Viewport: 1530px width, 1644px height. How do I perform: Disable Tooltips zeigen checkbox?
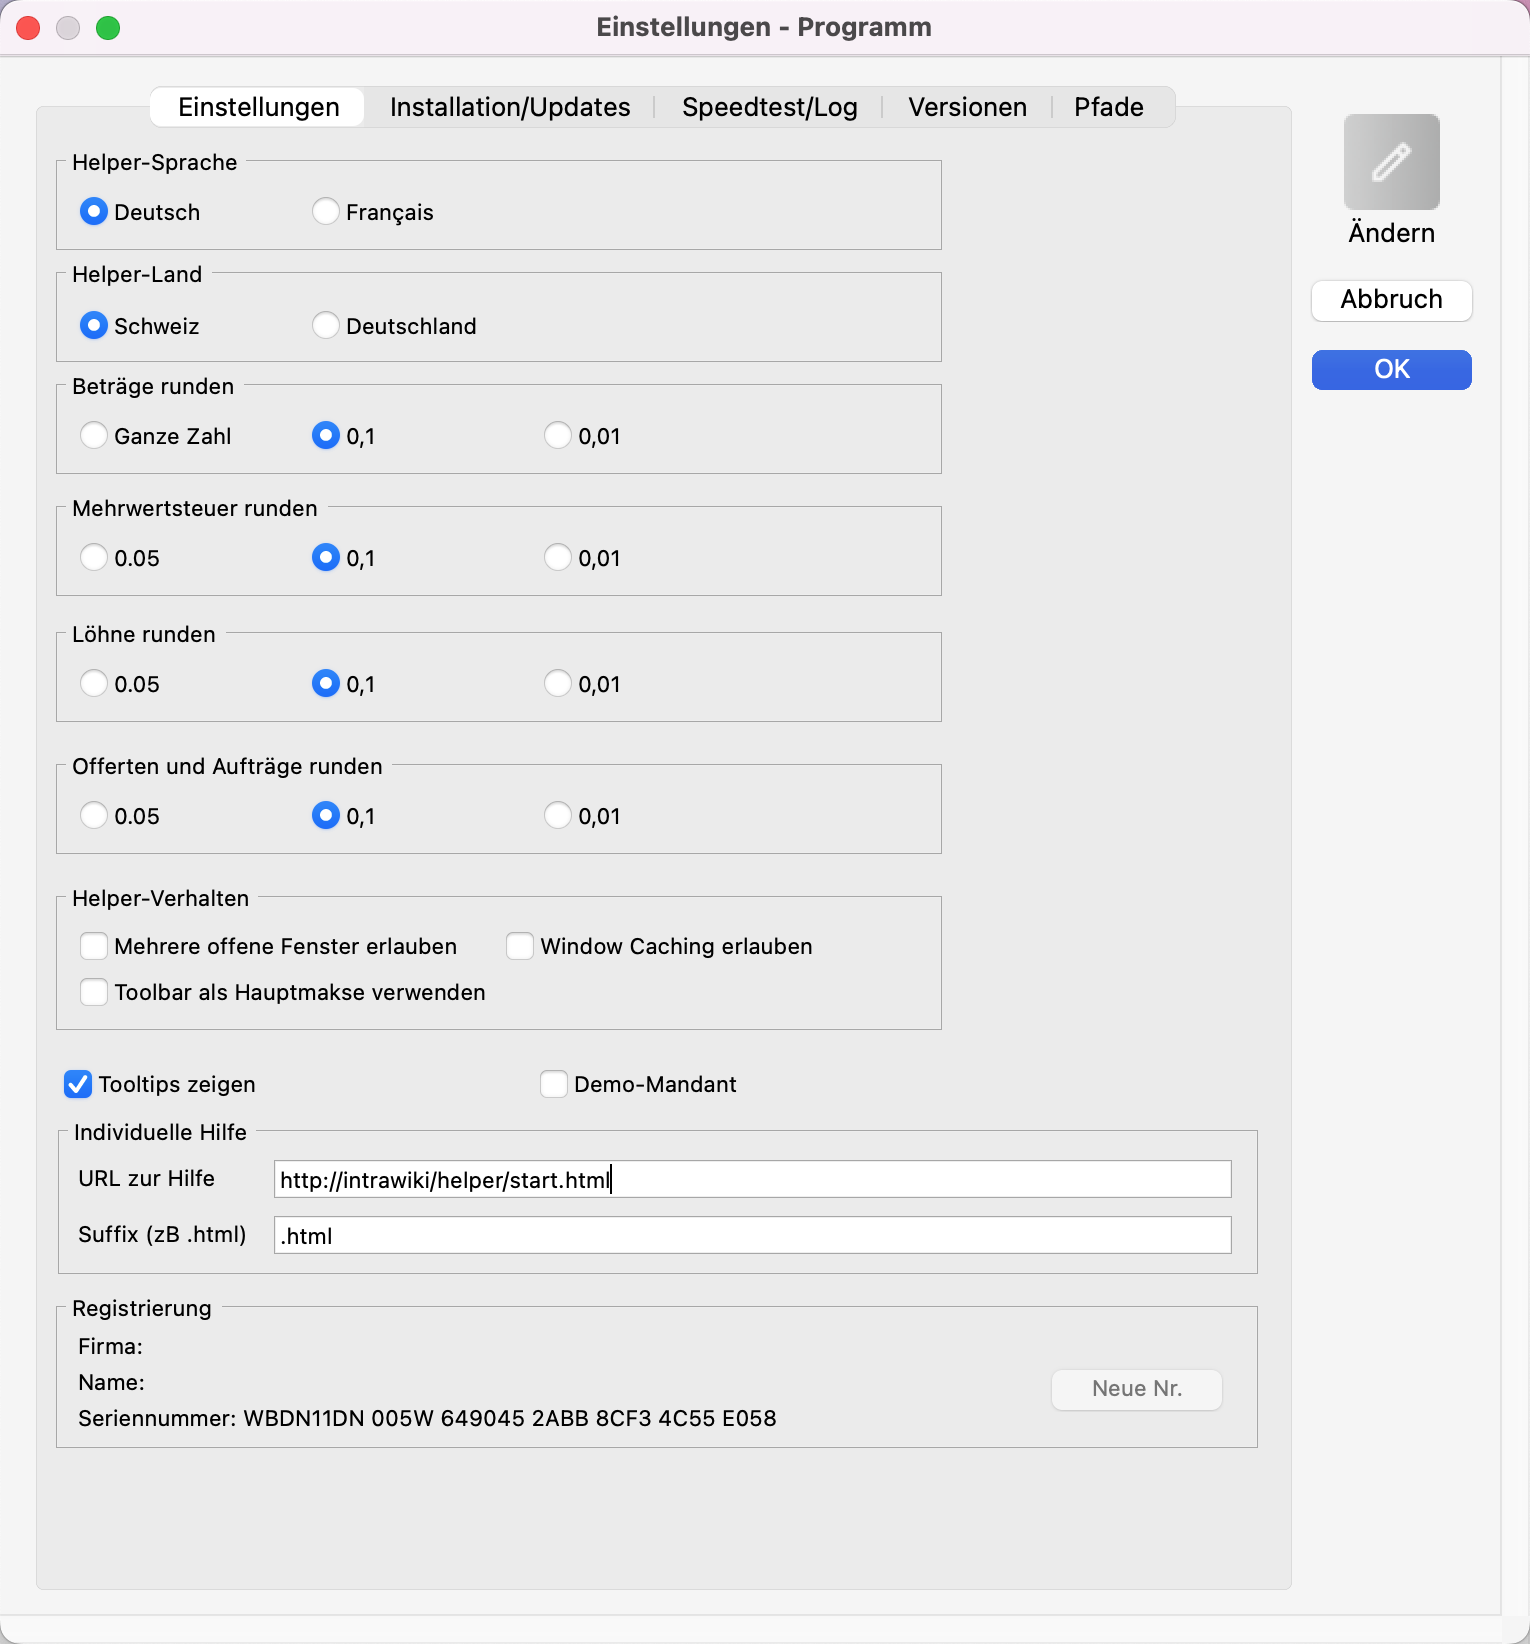78,1084
